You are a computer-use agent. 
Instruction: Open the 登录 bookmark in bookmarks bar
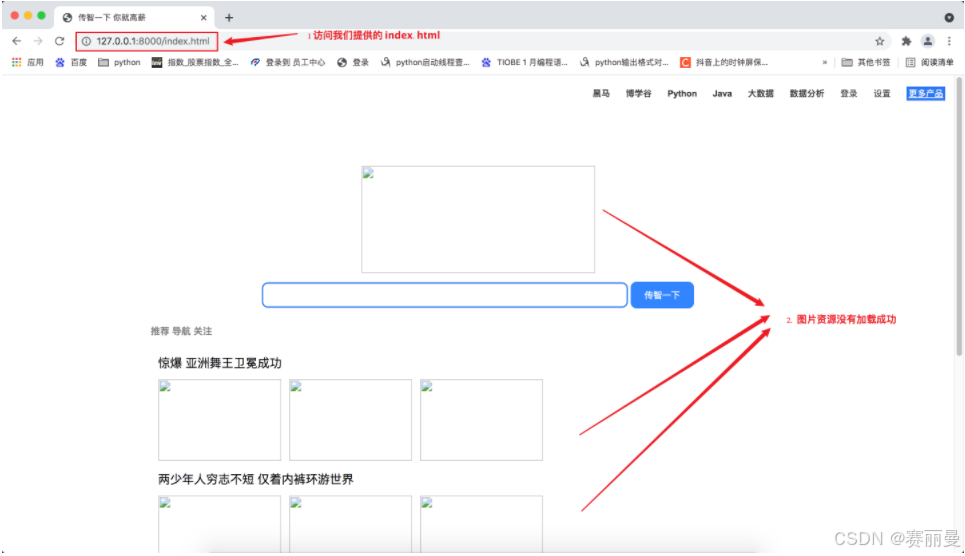coord(353,62)
